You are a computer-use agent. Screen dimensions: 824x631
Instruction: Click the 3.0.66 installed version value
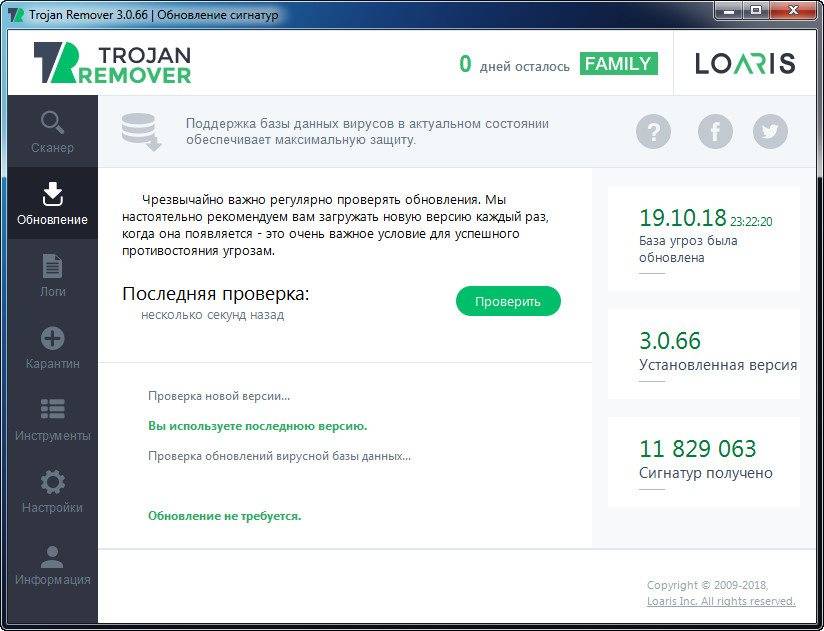670,340
